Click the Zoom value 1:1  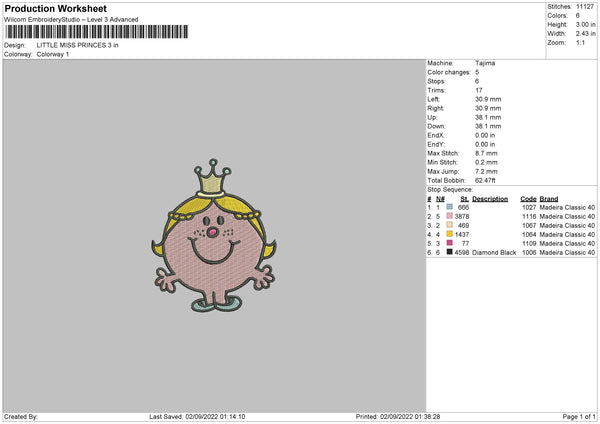click(x=580, y=43)
